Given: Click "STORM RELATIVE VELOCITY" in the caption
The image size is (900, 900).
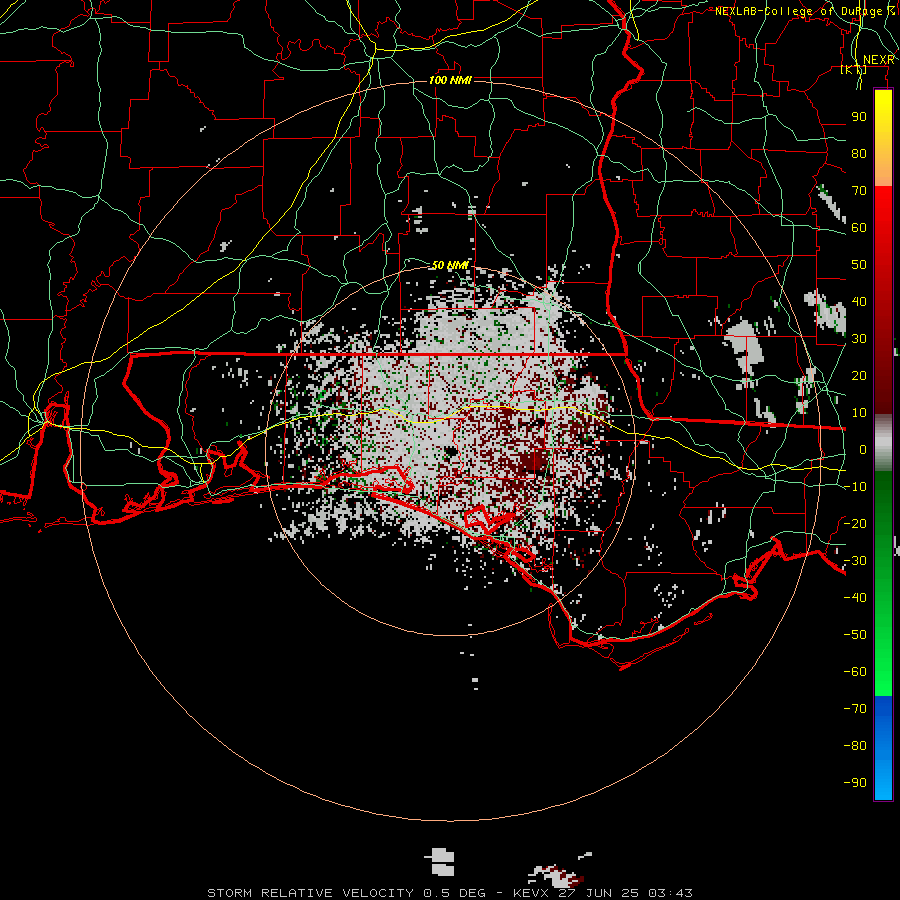Looking at the screenshot, I should [x=310, y=893].
